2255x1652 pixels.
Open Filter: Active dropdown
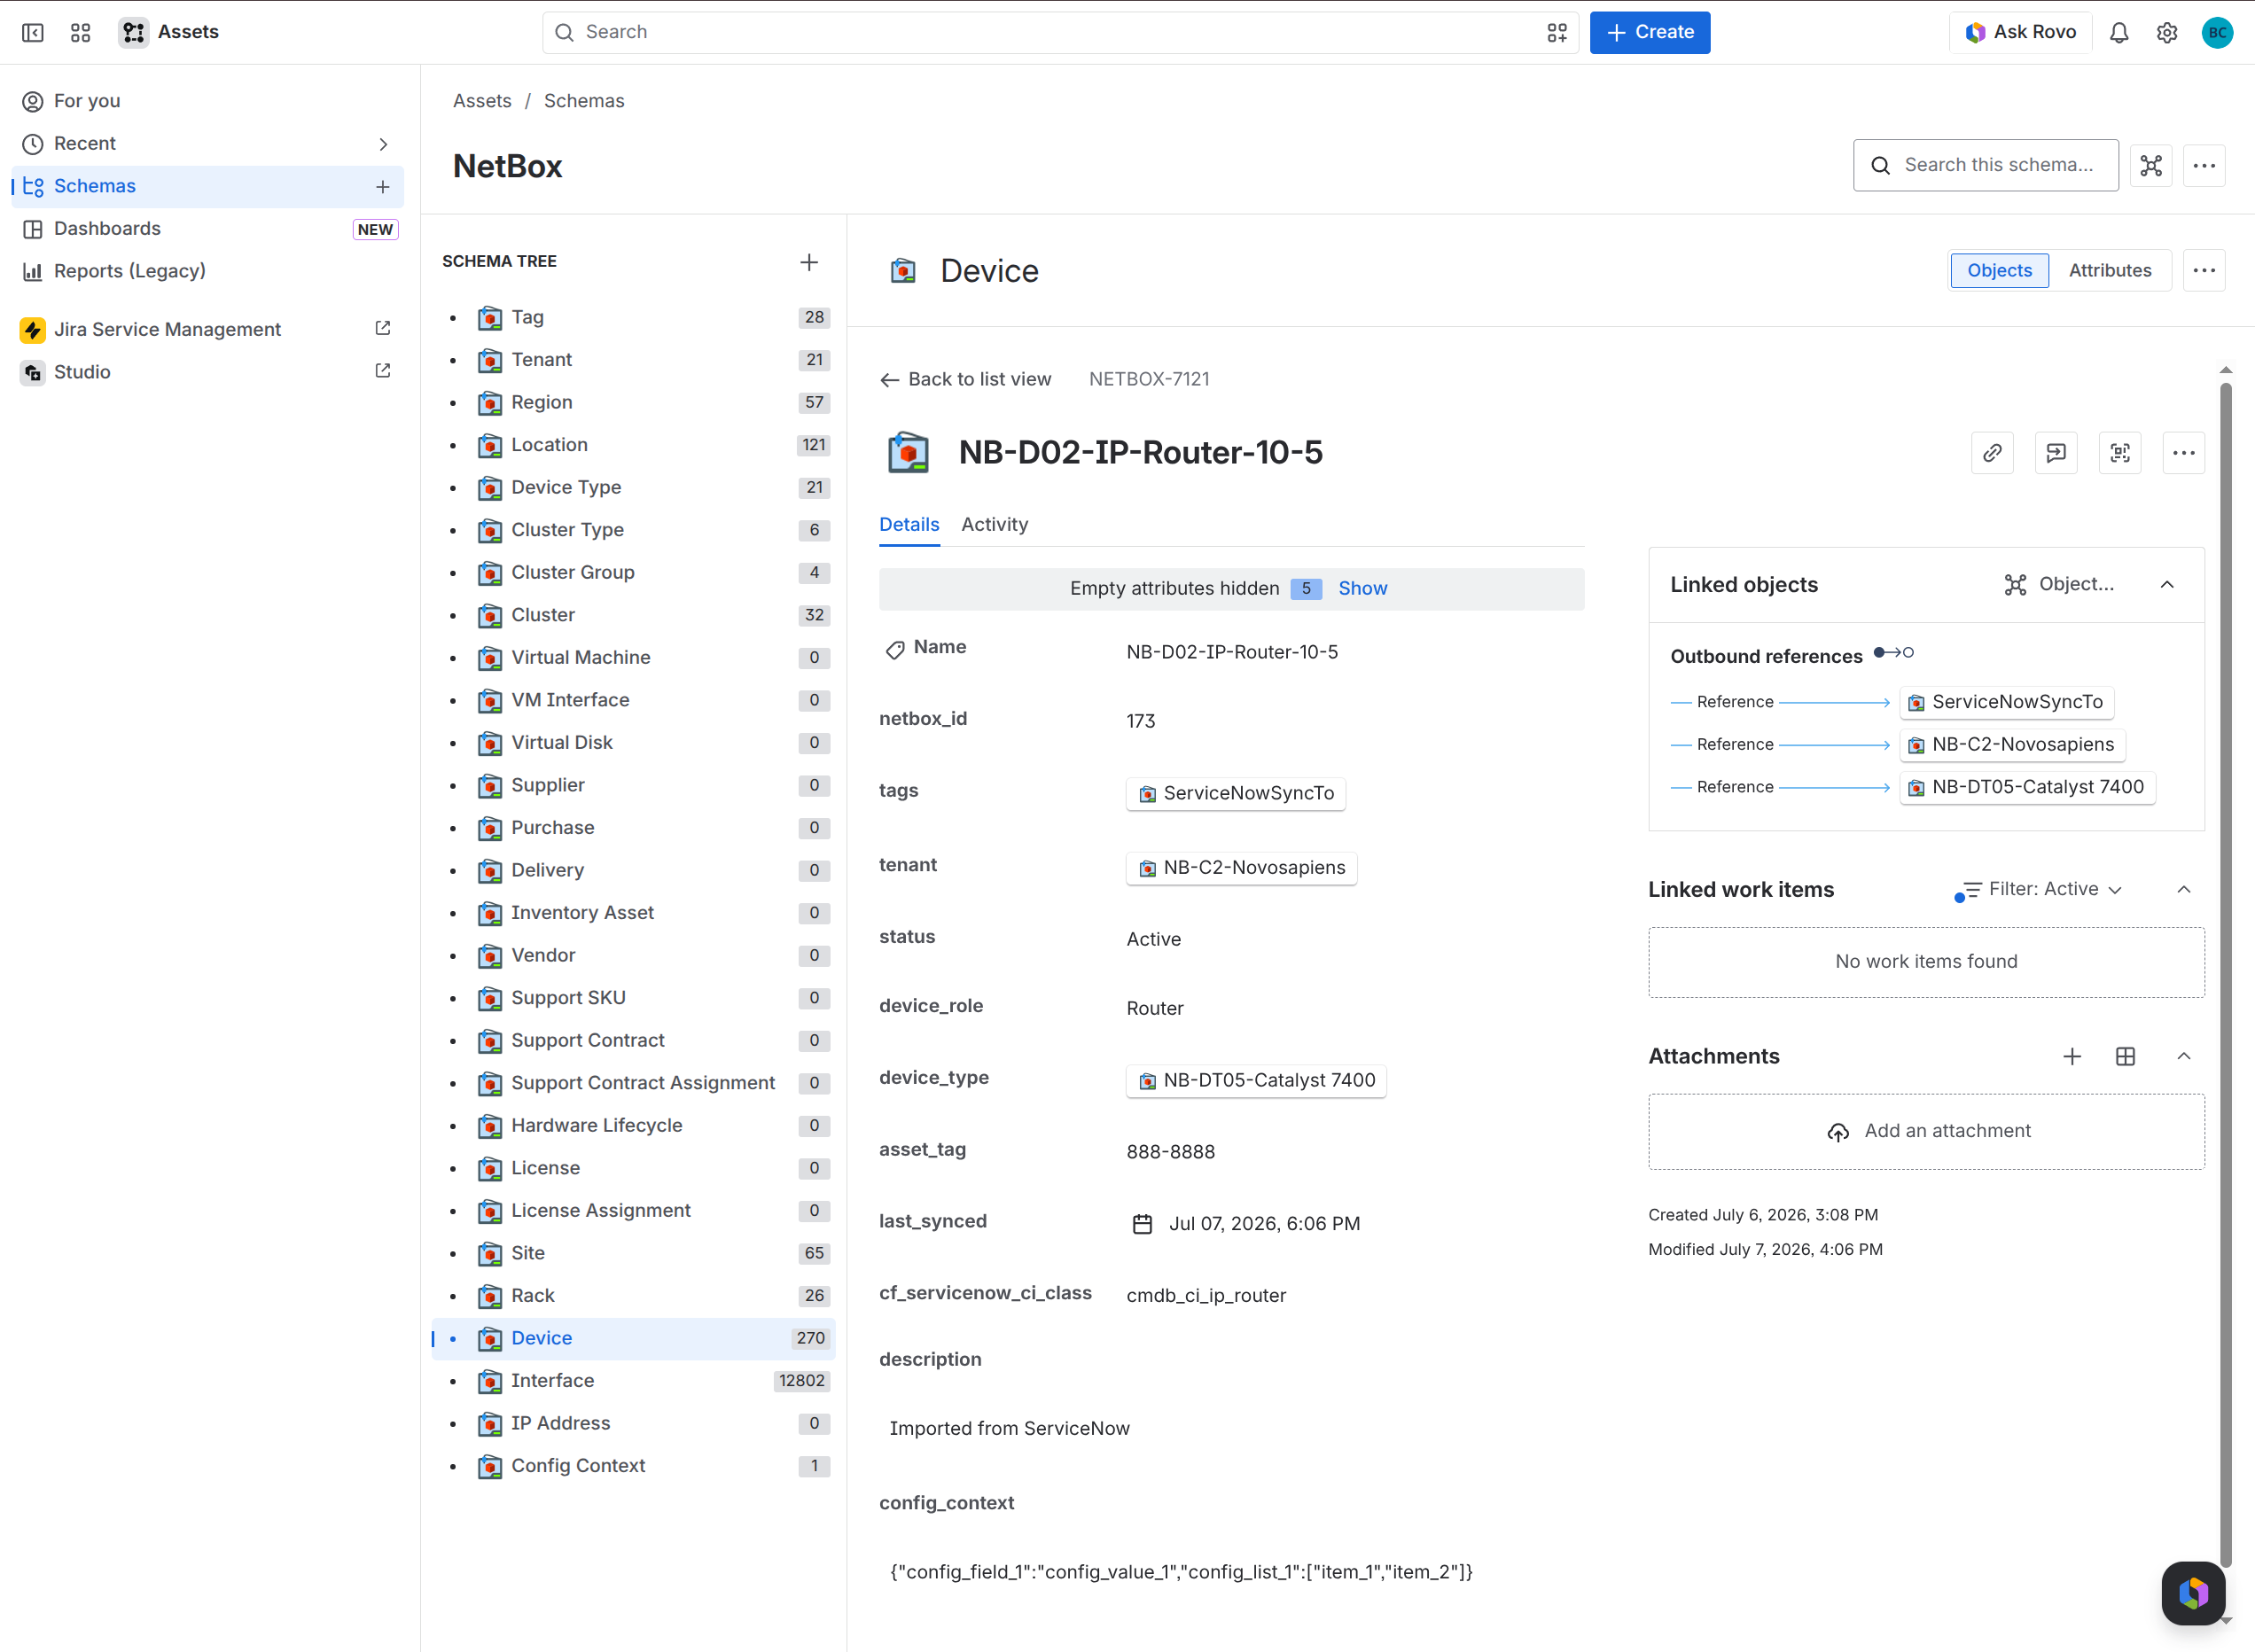(x=2040, y=890)
